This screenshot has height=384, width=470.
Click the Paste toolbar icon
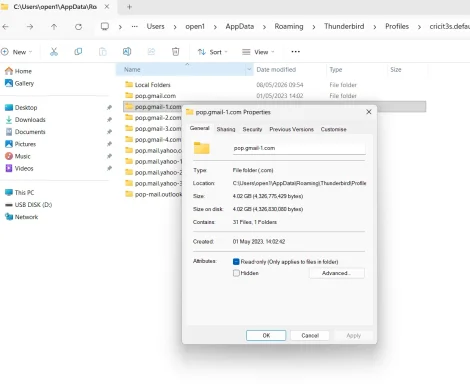(103, 52)
